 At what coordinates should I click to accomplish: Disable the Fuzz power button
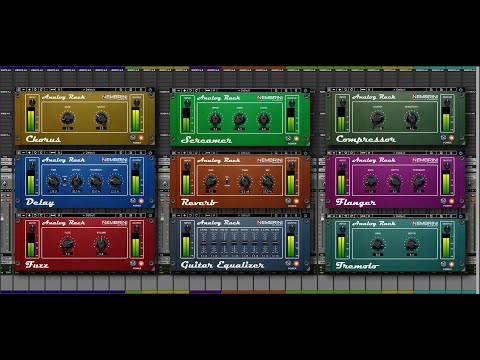(141, 264)
